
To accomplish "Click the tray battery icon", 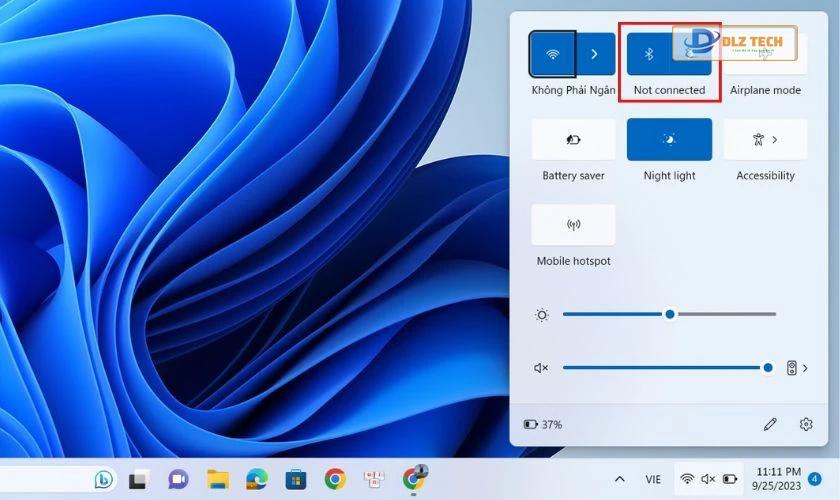I will (x=730, y=479).
